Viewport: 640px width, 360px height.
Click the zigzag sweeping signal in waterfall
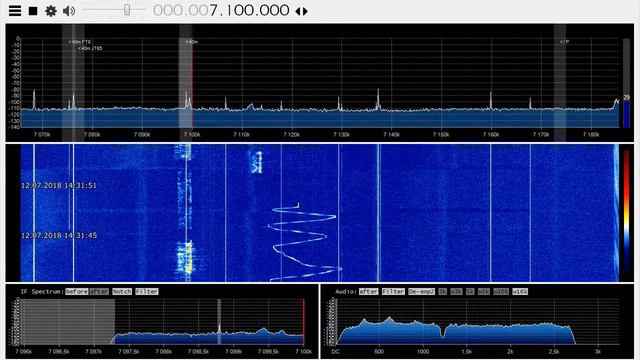coord(304,242)
